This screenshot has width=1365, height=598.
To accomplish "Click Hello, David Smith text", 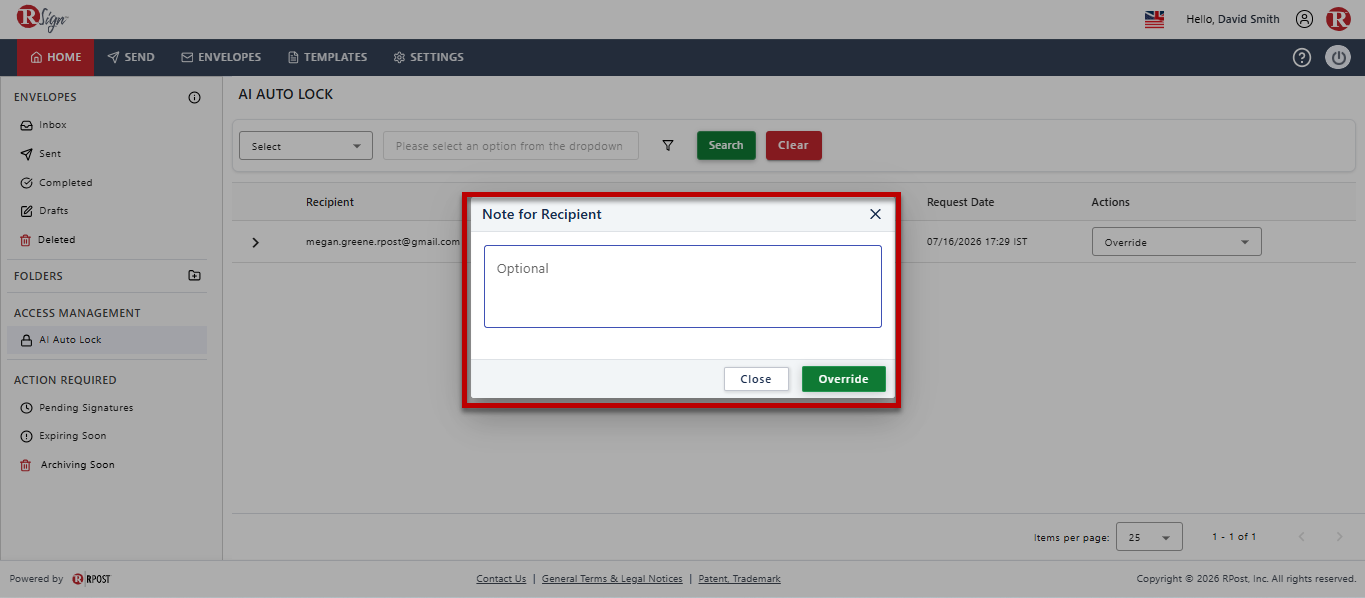I will point(1232,19).
